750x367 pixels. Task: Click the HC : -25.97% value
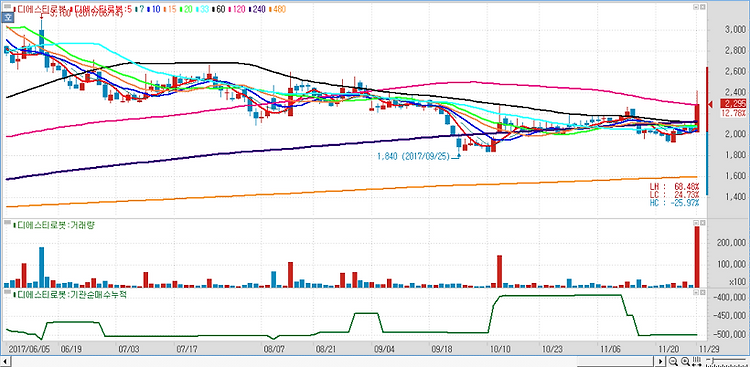tap(673, 203)
